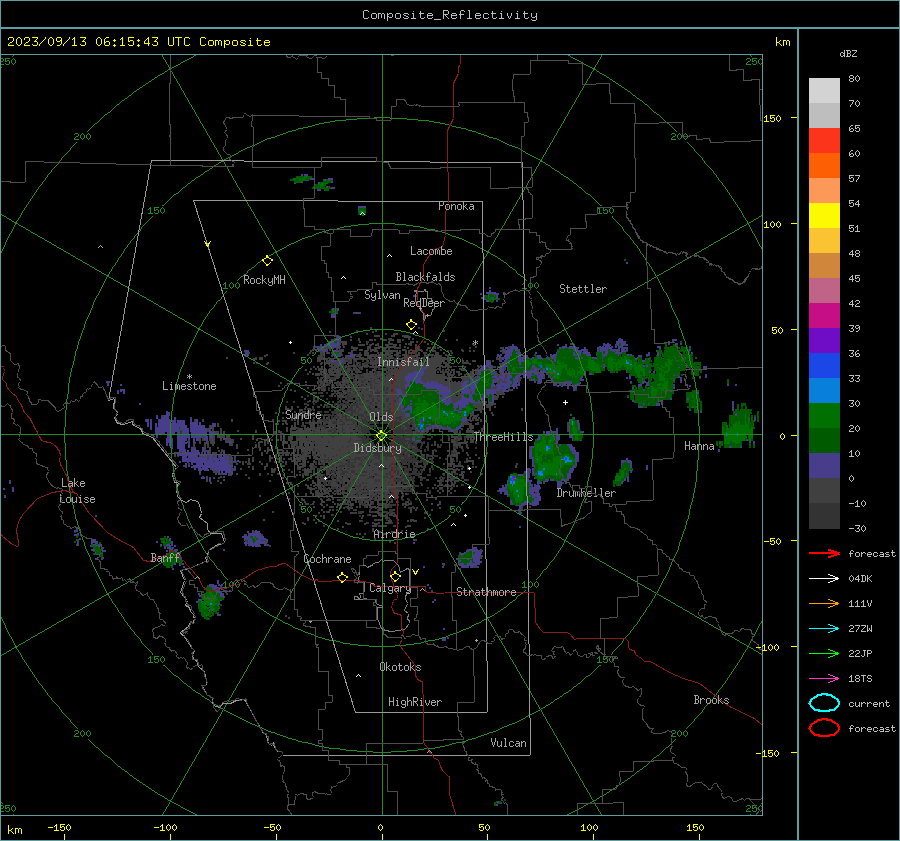Click the Stettler city label
This screenshot has height=841, width=900.
coord(583,289)
